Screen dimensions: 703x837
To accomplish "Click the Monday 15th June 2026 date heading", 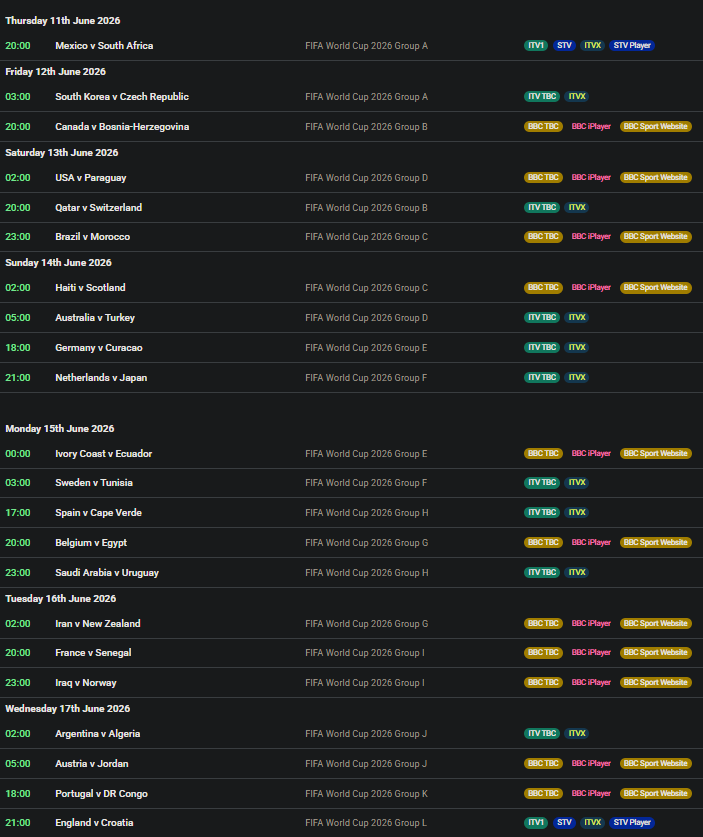I will 60,429.
